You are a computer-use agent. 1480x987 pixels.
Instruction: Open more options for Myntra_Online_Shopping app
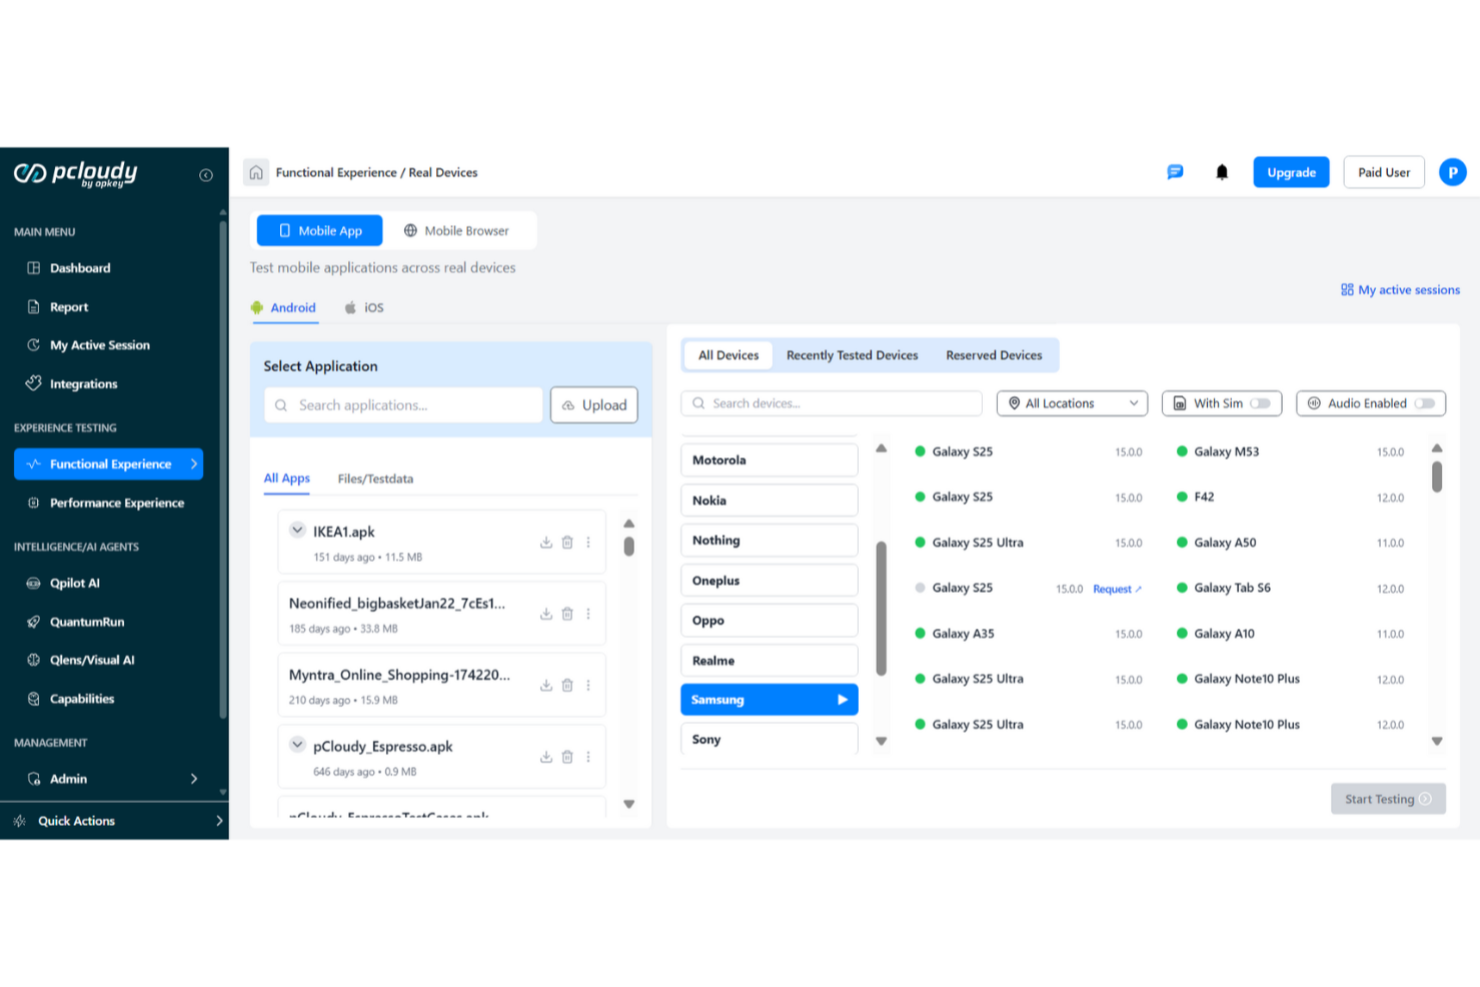tap(588, 685)
